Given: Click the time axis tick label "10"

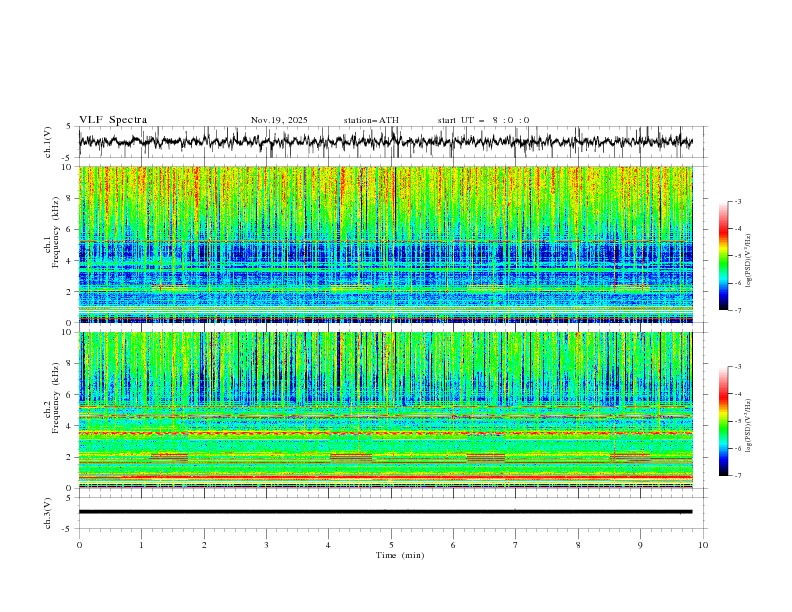Looking at the screenshot, I should click(x=703, y=545).
